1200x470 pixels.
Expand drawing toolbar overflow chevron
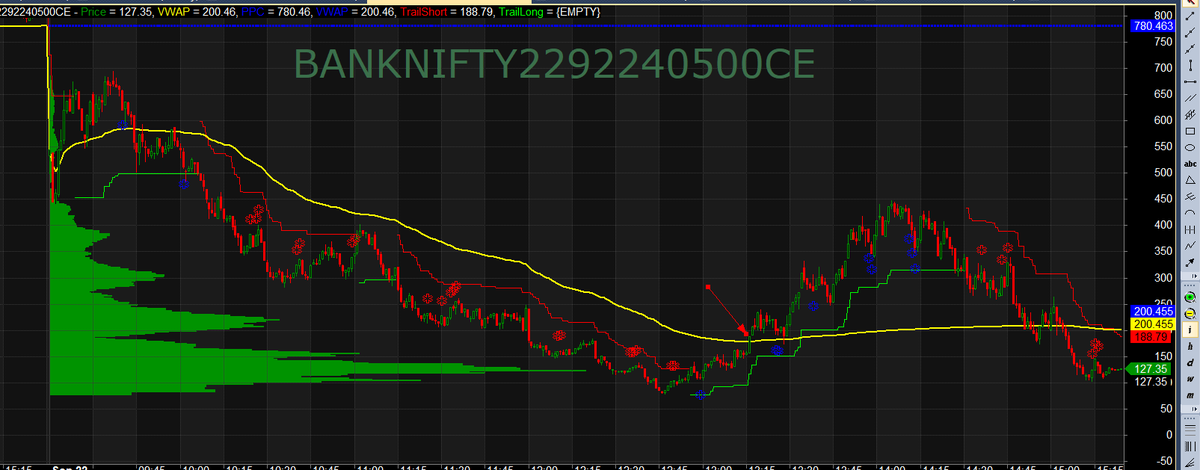[1194, 276]
